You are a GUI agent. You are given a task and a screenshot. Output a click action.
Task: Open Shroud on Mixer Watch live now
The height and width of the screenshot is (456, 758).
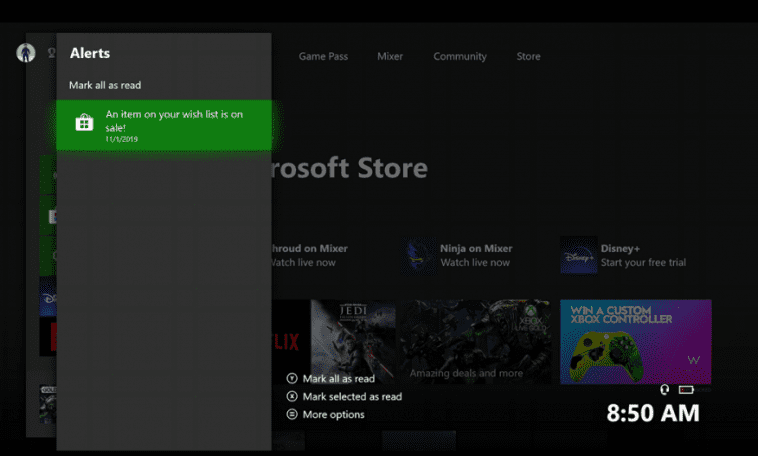[309, 255]
